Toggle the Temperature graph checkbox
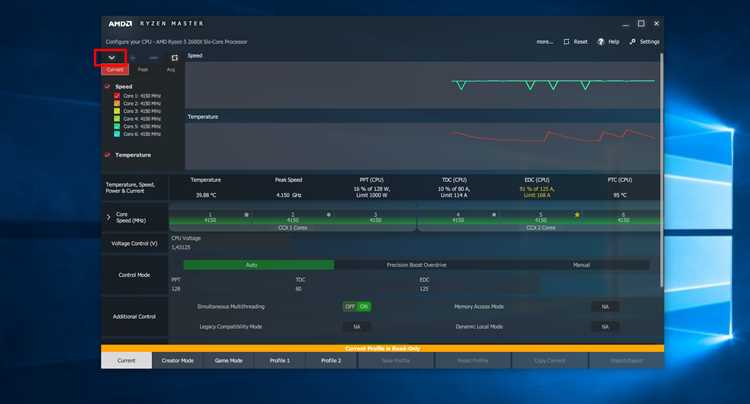 click(107, 155)
